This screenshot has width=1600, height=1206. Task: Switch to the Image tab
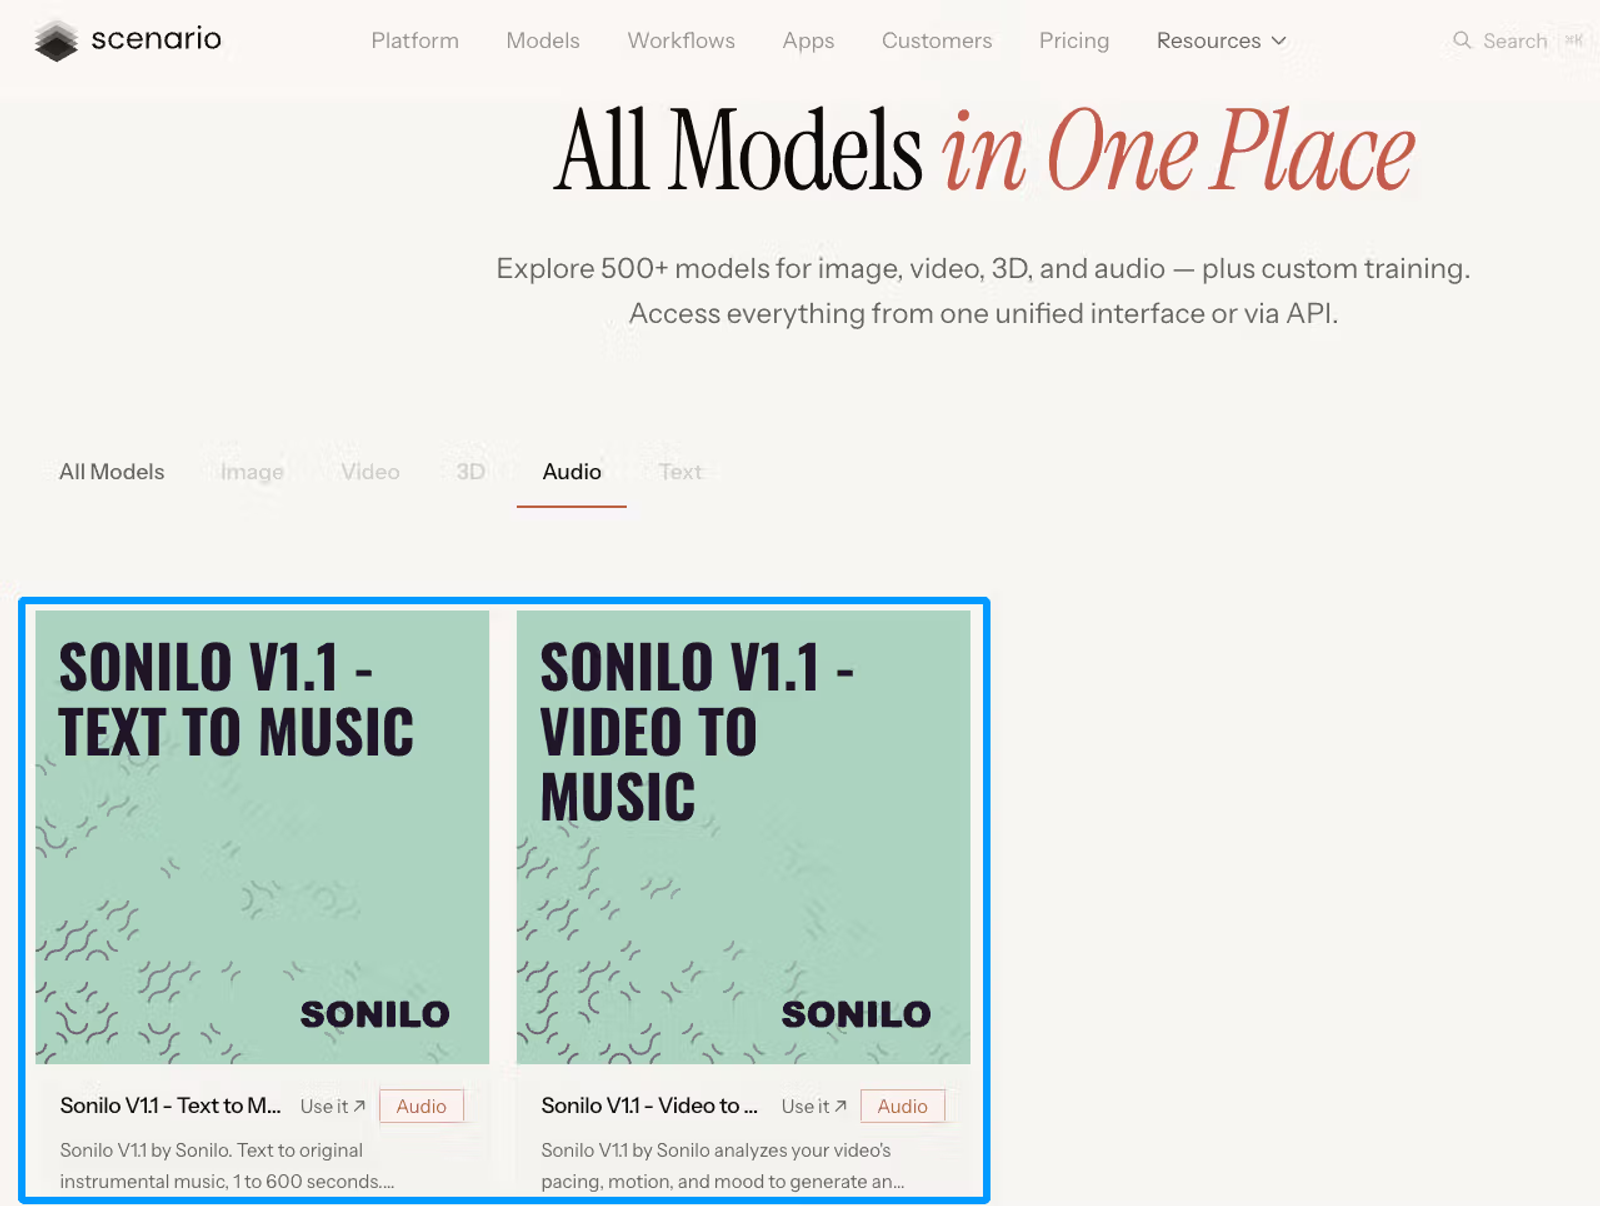pyautogui.click(x=252, y=472)
